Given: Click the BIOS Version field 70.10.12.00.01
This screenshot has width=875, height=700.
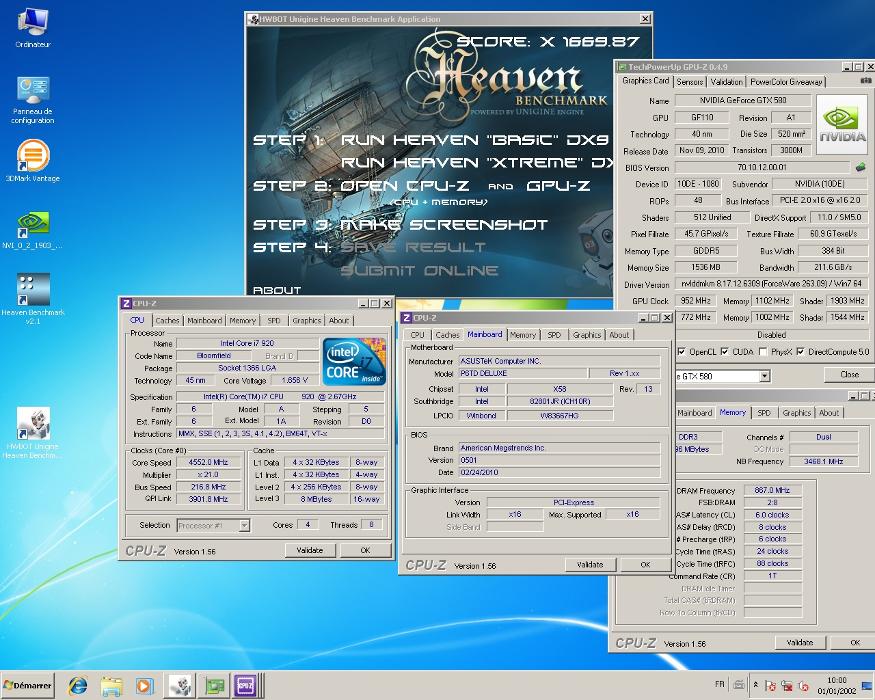Looking at the screenshot, I should 762,167.
